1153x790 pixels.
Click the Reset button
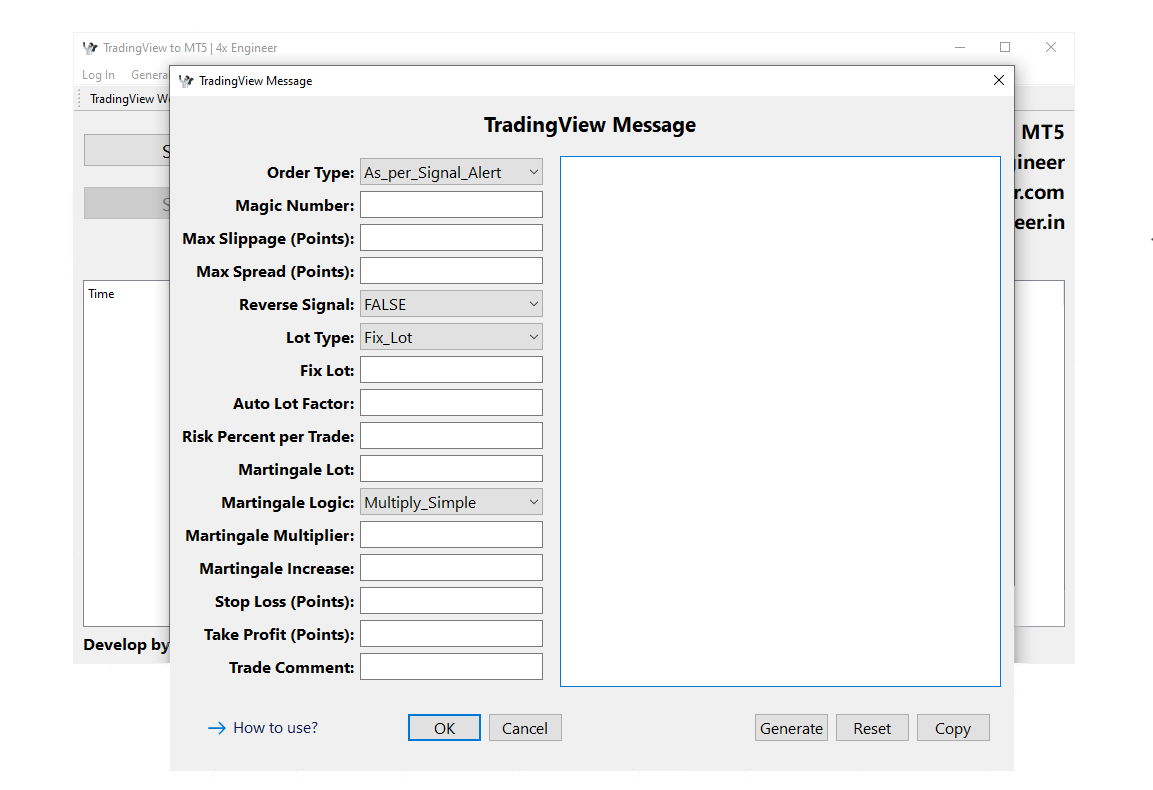tap(872, 728)
